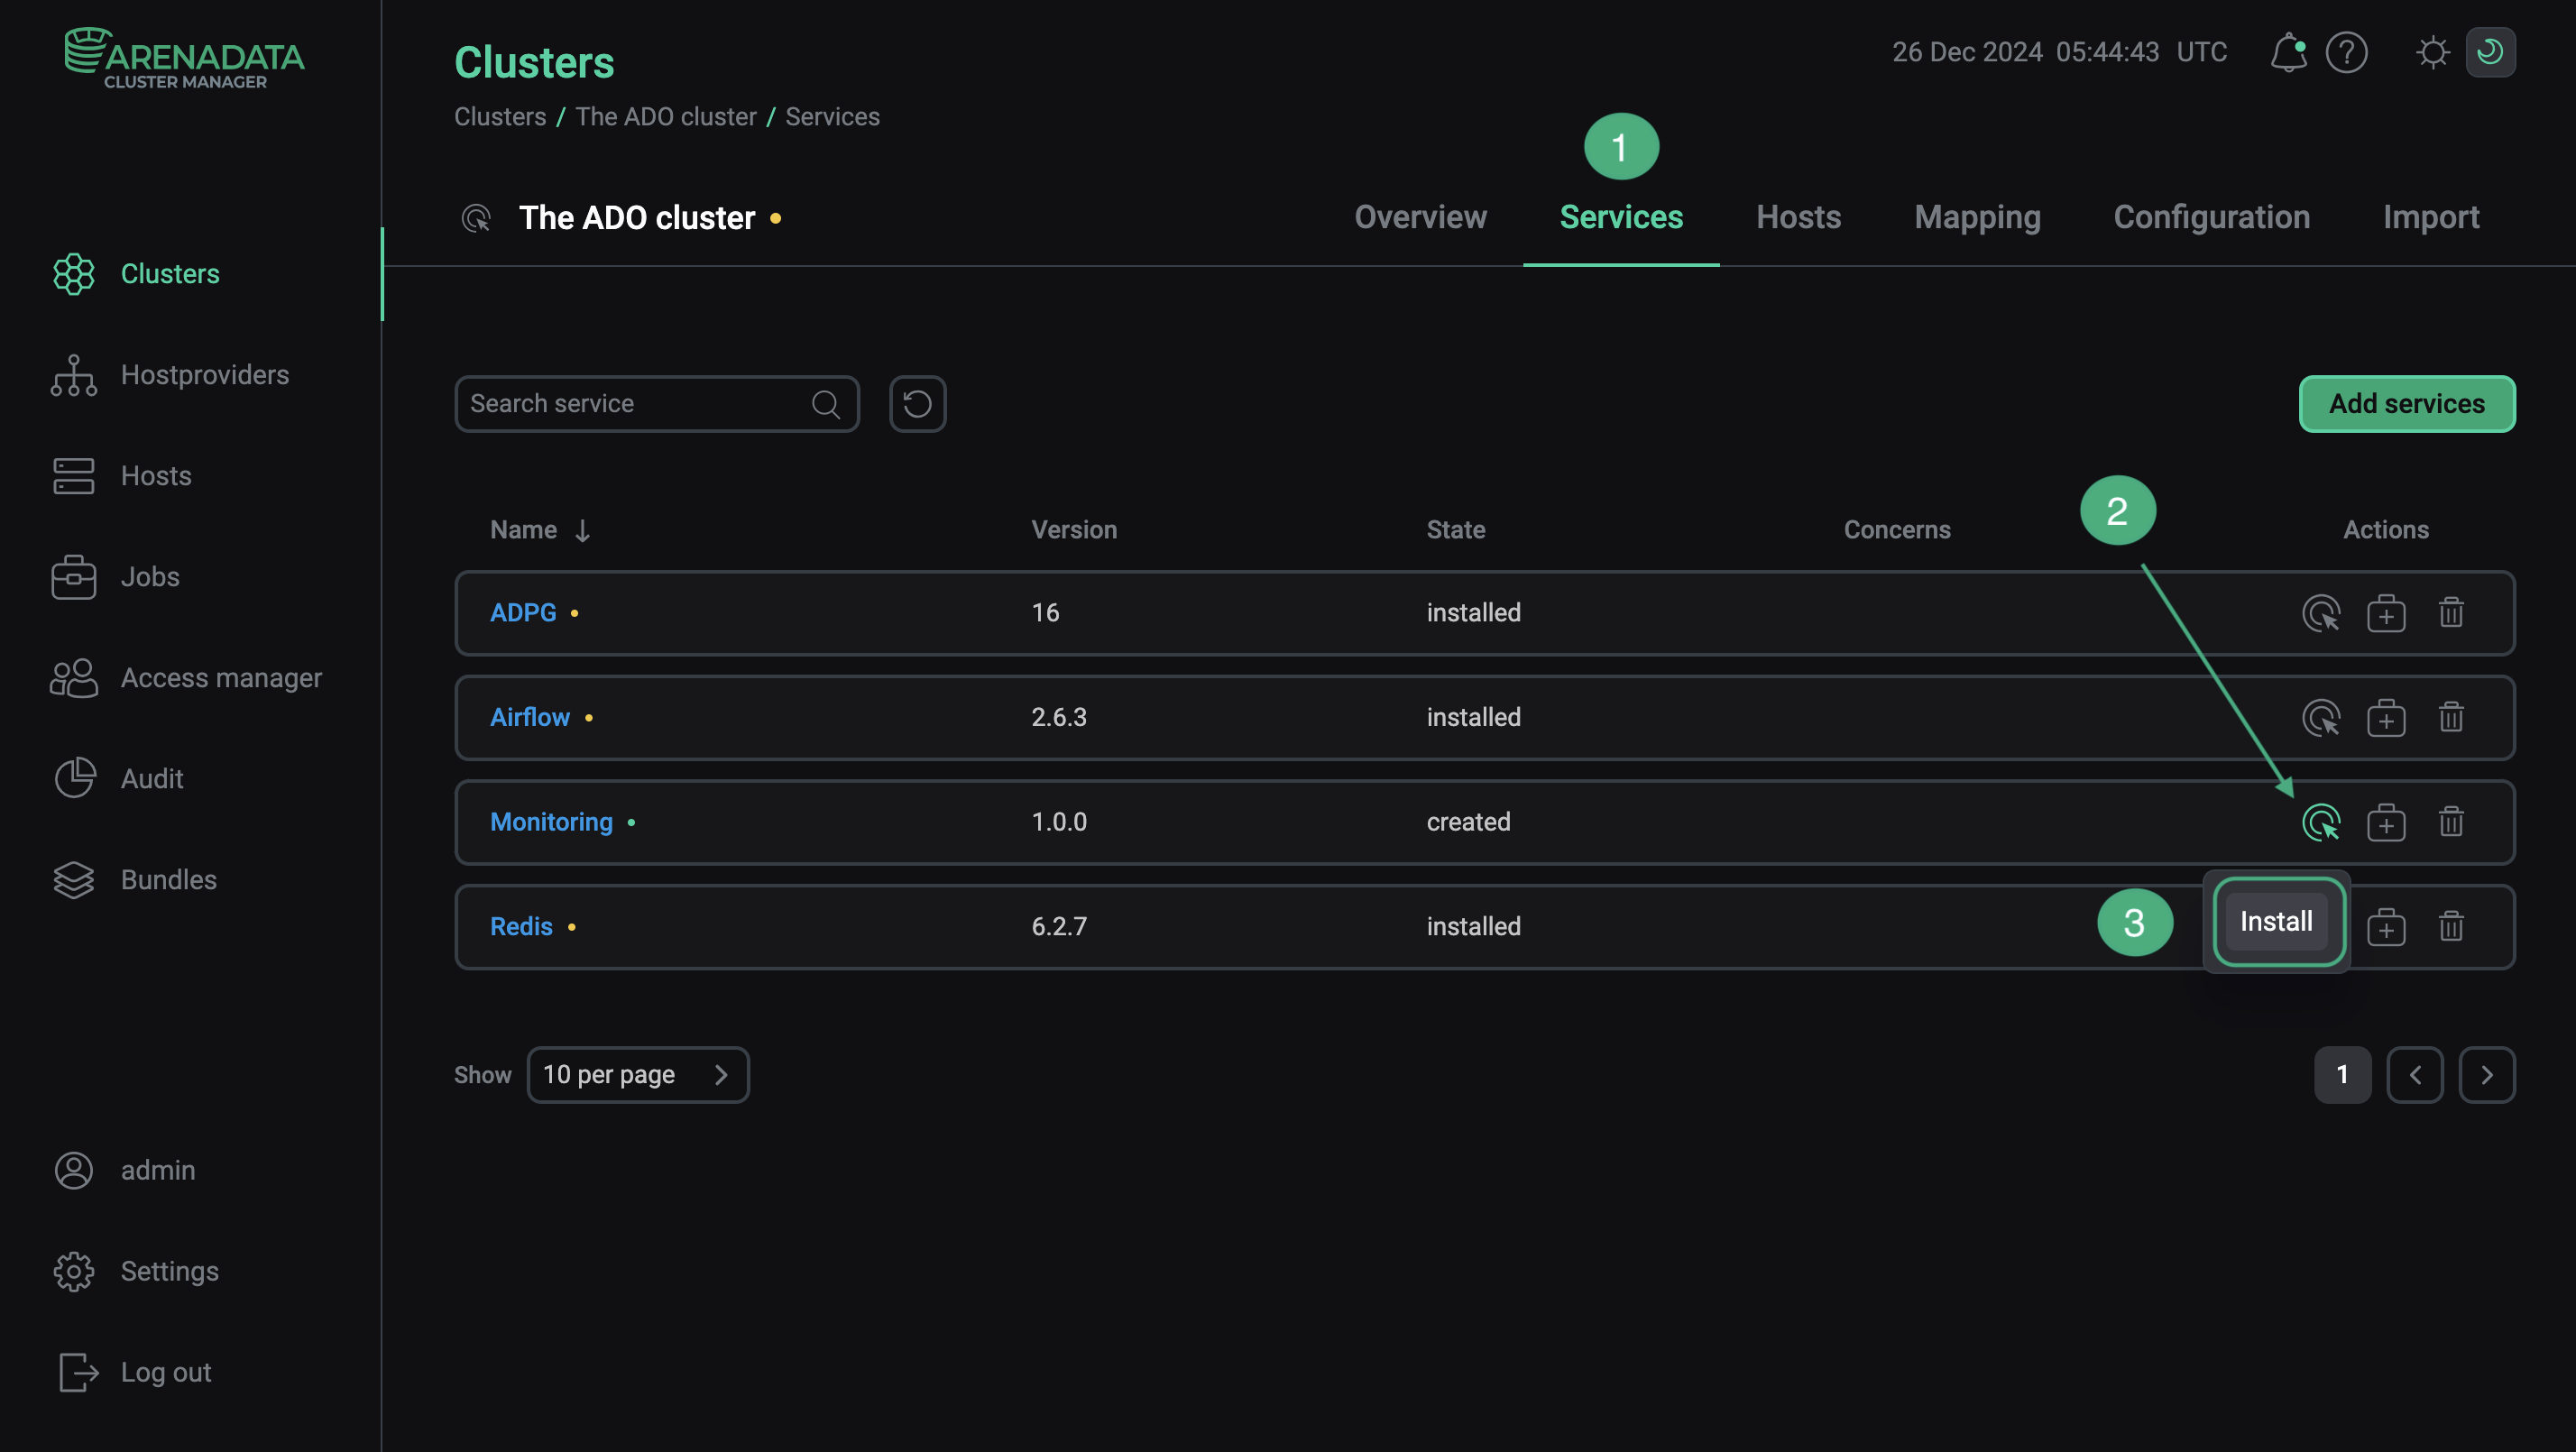
Task: Toggle the Name column sort order
Action: pyautogui.click(x=583, y=529)
